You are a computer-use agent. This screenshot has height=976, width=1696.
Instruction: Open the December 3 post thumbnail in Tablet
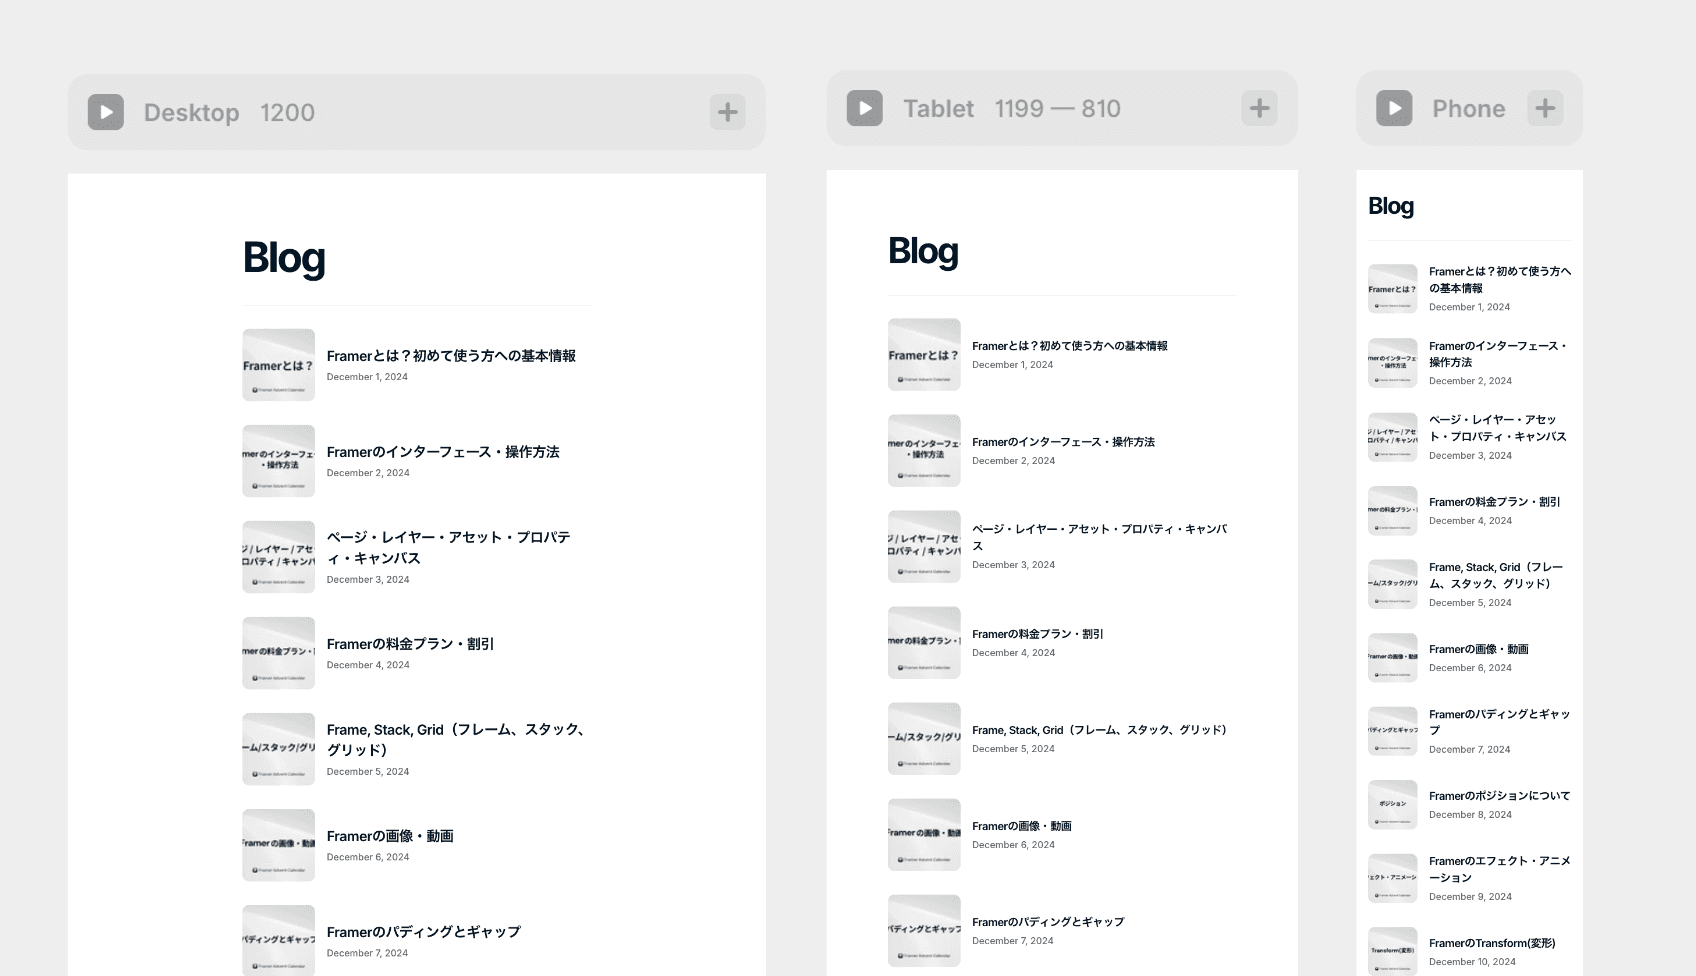click(x=924, y=547)
